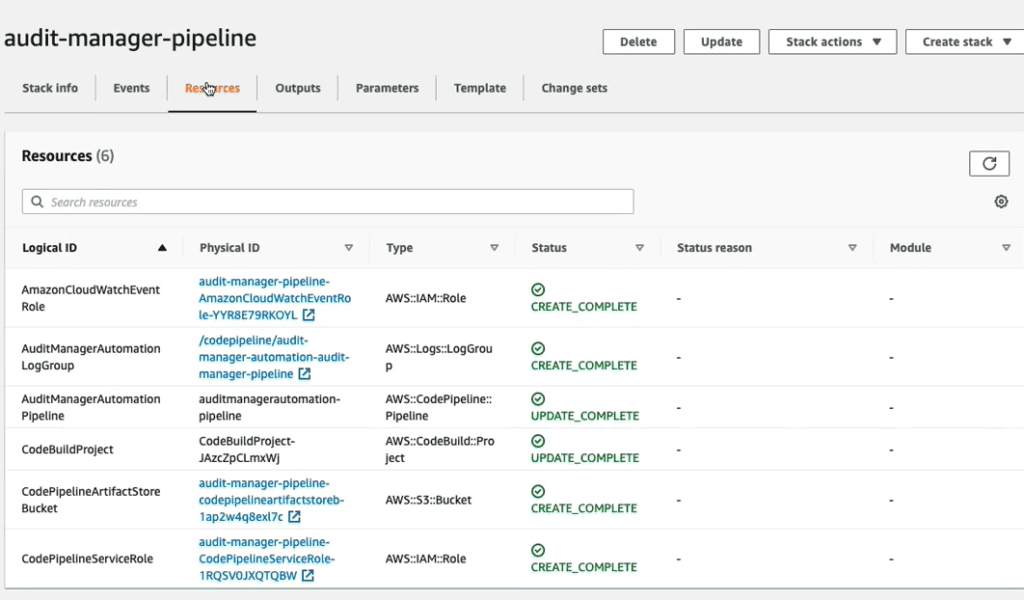The image size is (1024, 600).
Task: Switch to Outputs tab
Action: pyautogui.click(x=298, y=88)
